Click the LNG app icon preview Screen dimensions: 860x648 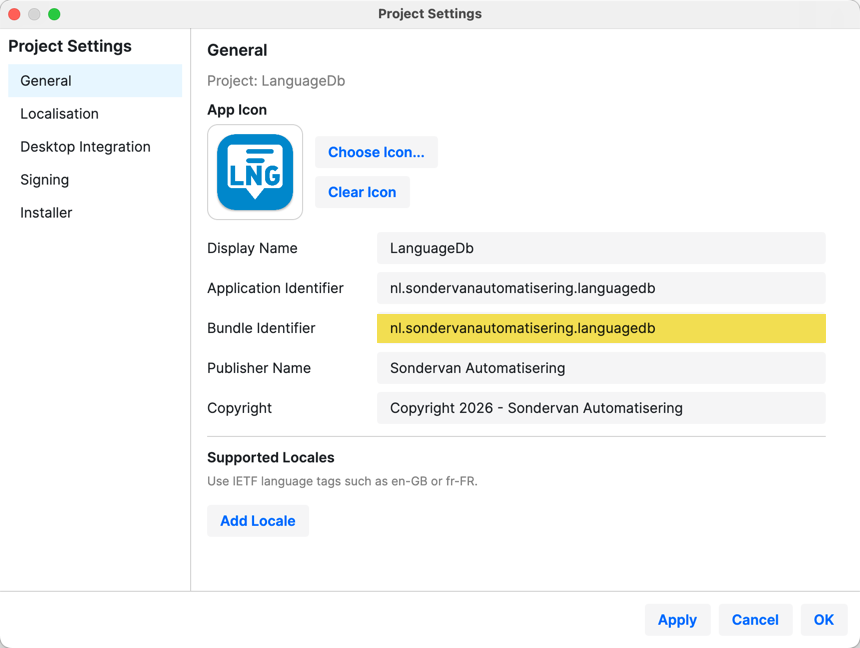255,172
